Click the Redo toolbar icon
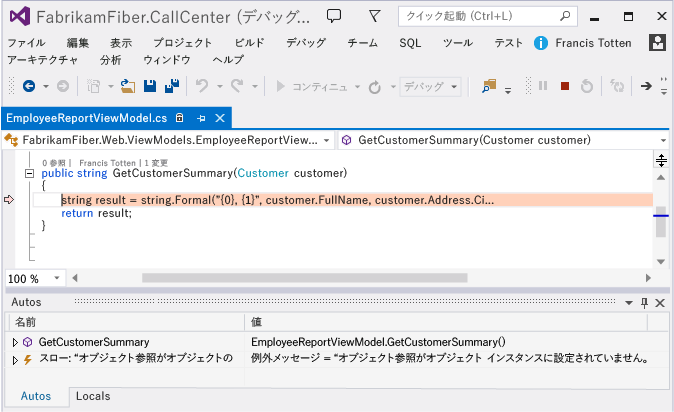Screen dimensions: 674x412 point(237,86)
